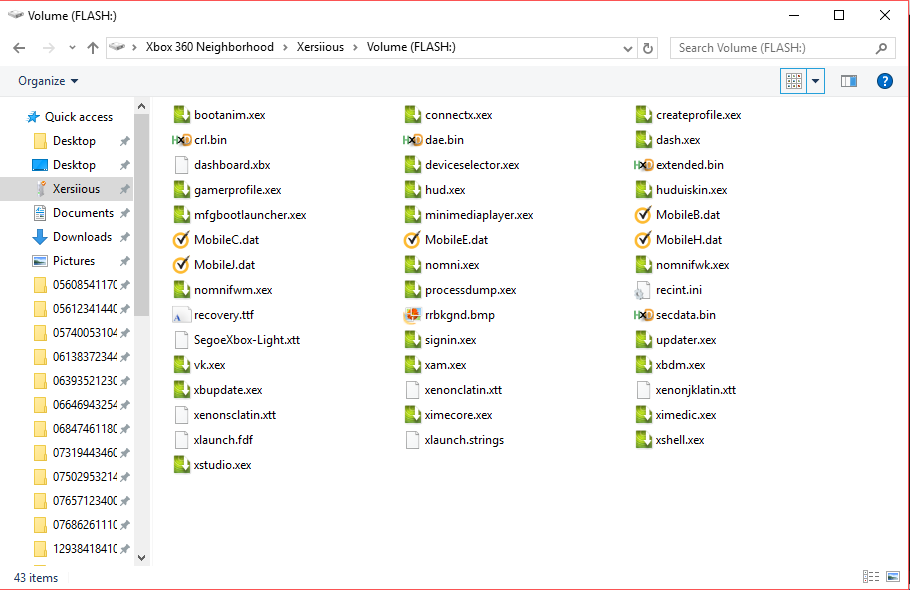Click the MobileC.dat checkmark icon
Viewport: 910px width, 590px height.
tap(181, 240)
